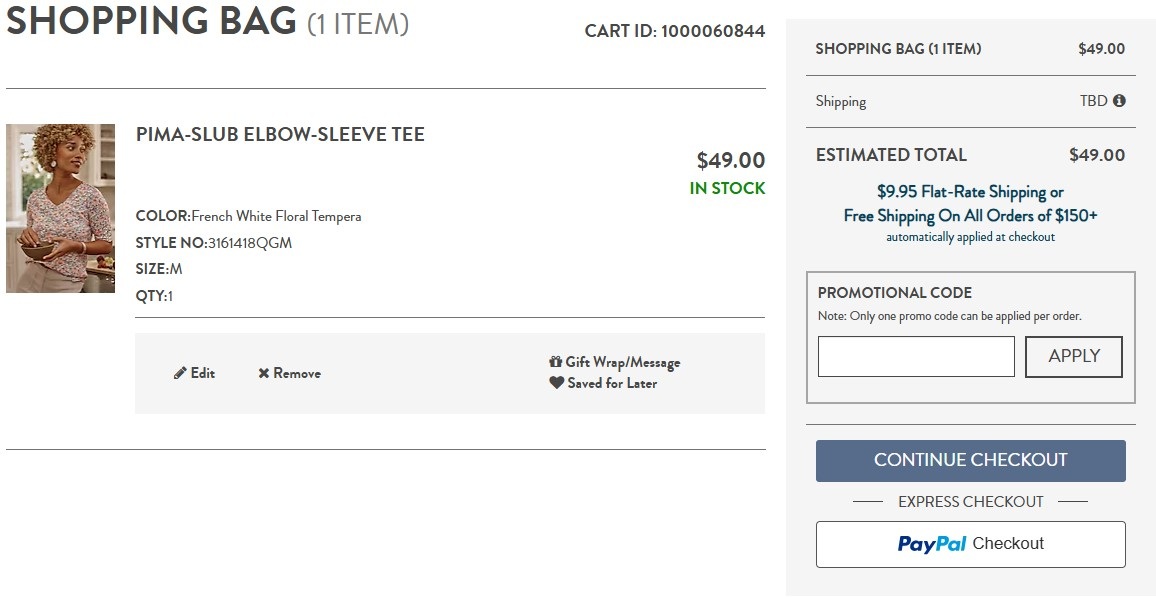Click the X icon beside Remove
This screenshot has width=1156, height=597.
264,373
